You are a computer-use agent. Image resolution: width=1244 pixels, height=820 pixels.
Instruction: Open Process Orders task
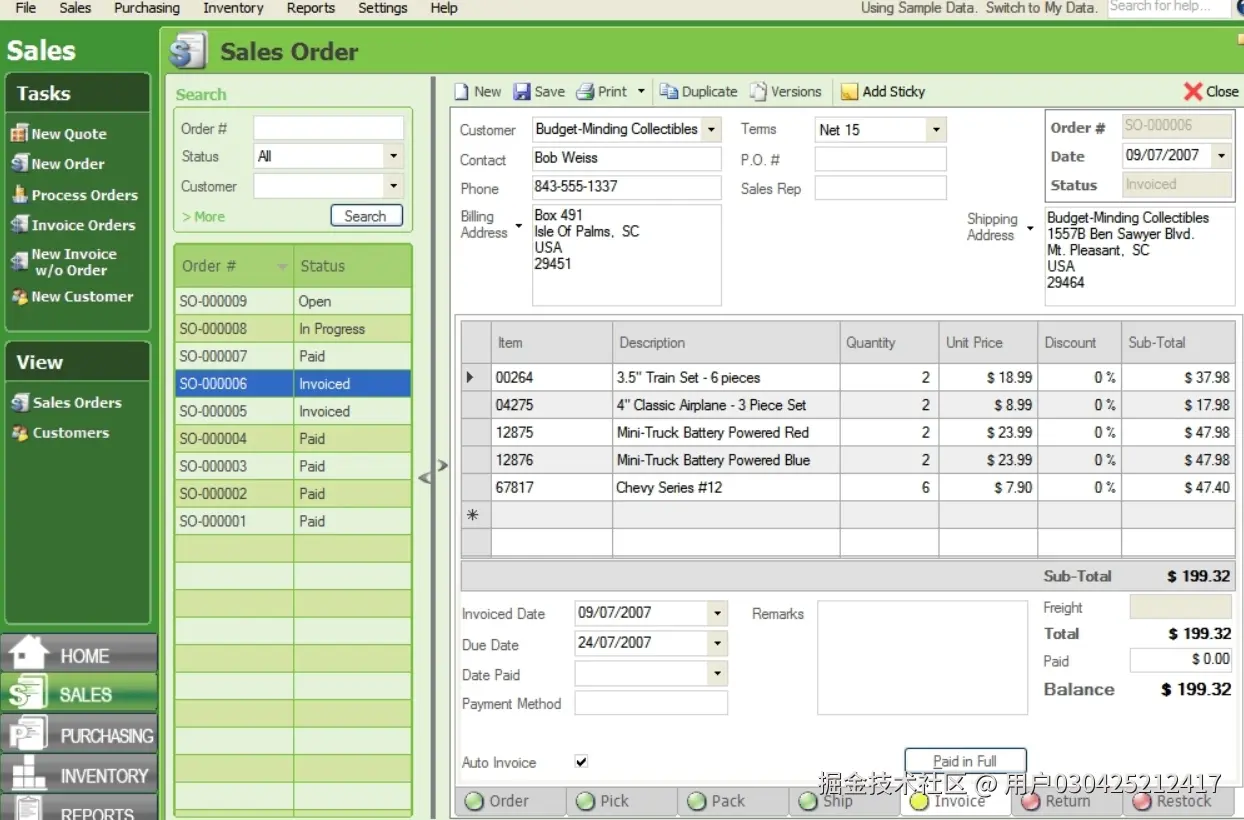(74, 195)
